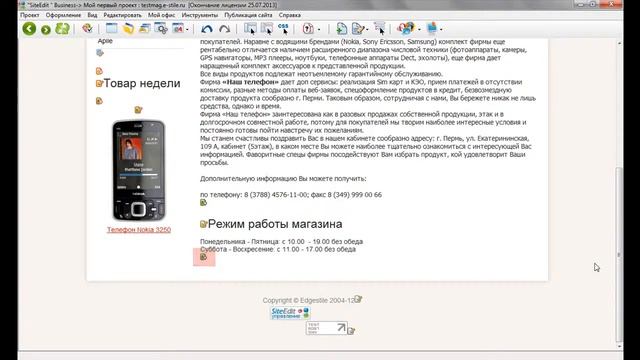Image resolution: width=640 pixels, height=360 pixels.
Task: Open the Справка menu
Action: click(290, 15)
